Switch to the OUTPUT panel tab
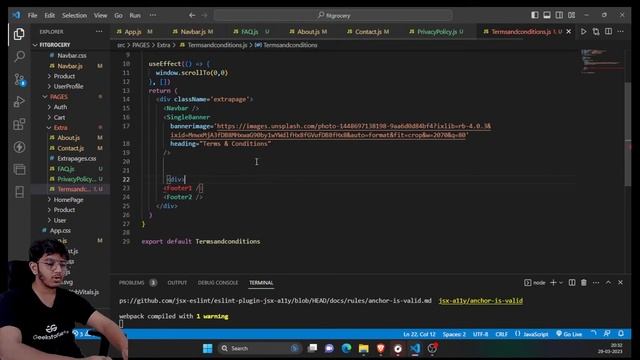This screenshot has height=360, width=640. pos(177,282)
